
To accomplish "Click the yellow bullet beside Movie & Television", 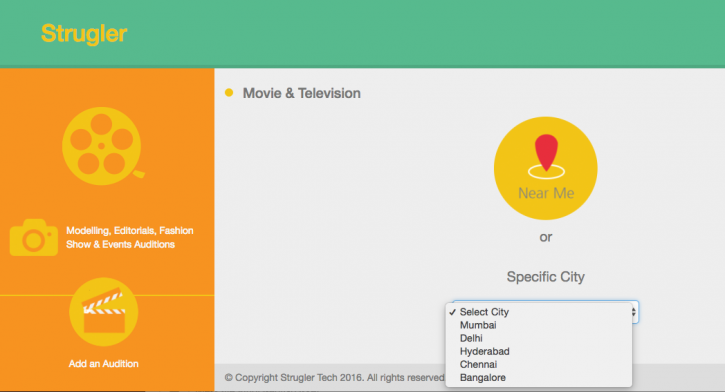I will [x=229, y=92].
